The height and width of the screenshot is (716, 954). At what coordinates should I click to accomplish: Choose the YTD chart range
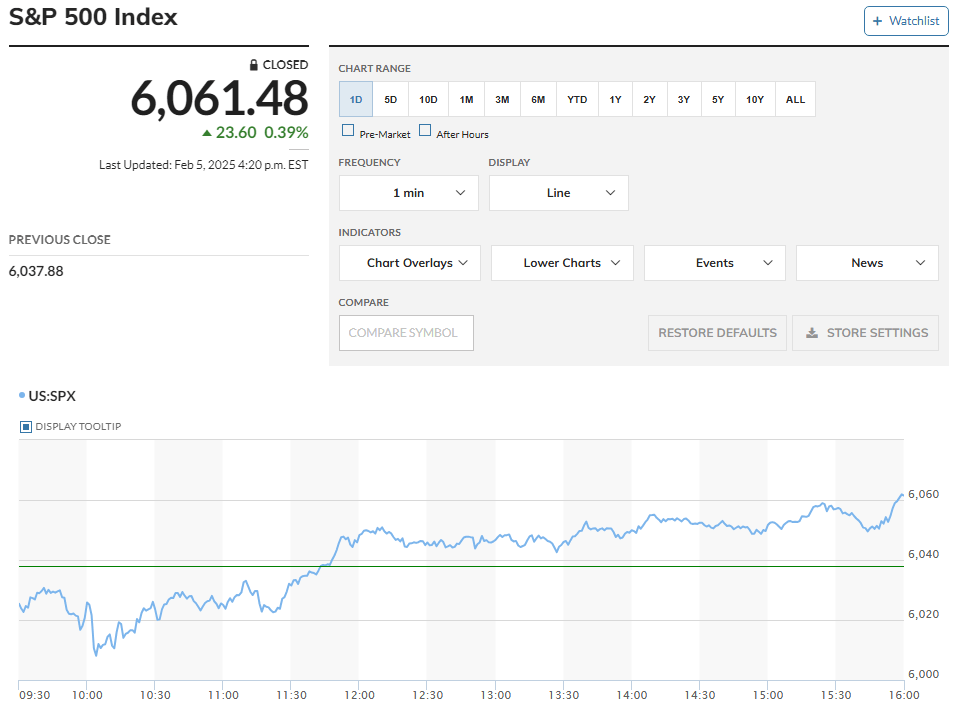577,99
